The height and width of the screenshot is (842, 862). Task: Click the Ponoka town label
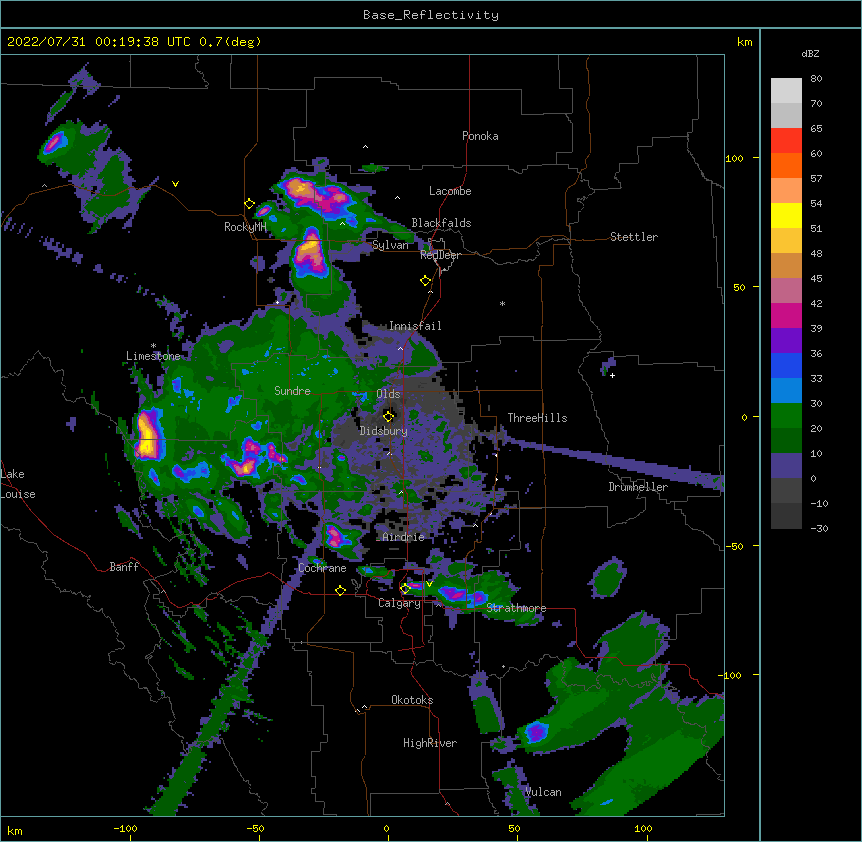pyautogui.click(x=480, y=136)
